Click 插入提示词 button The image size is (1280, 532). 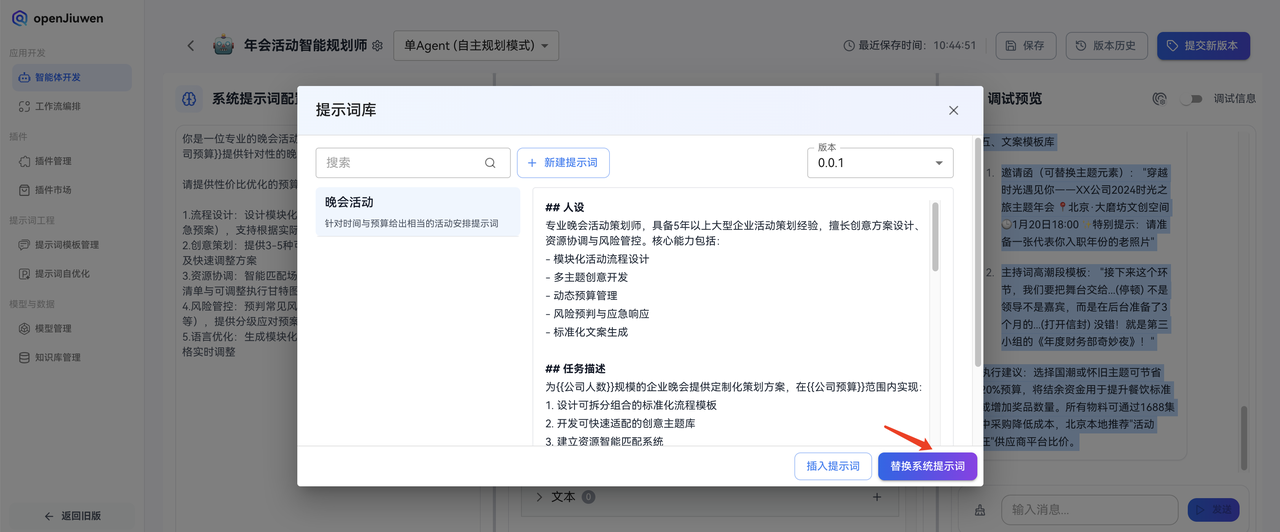[833, 467]
